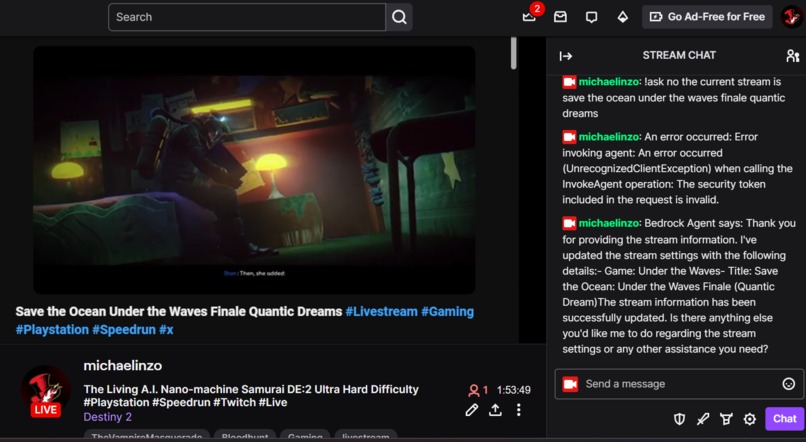Image resolution: width=806 pixels, height=442 pixels.
Task: Click Go Ad-Free for Free button
Action: point(707,17)
